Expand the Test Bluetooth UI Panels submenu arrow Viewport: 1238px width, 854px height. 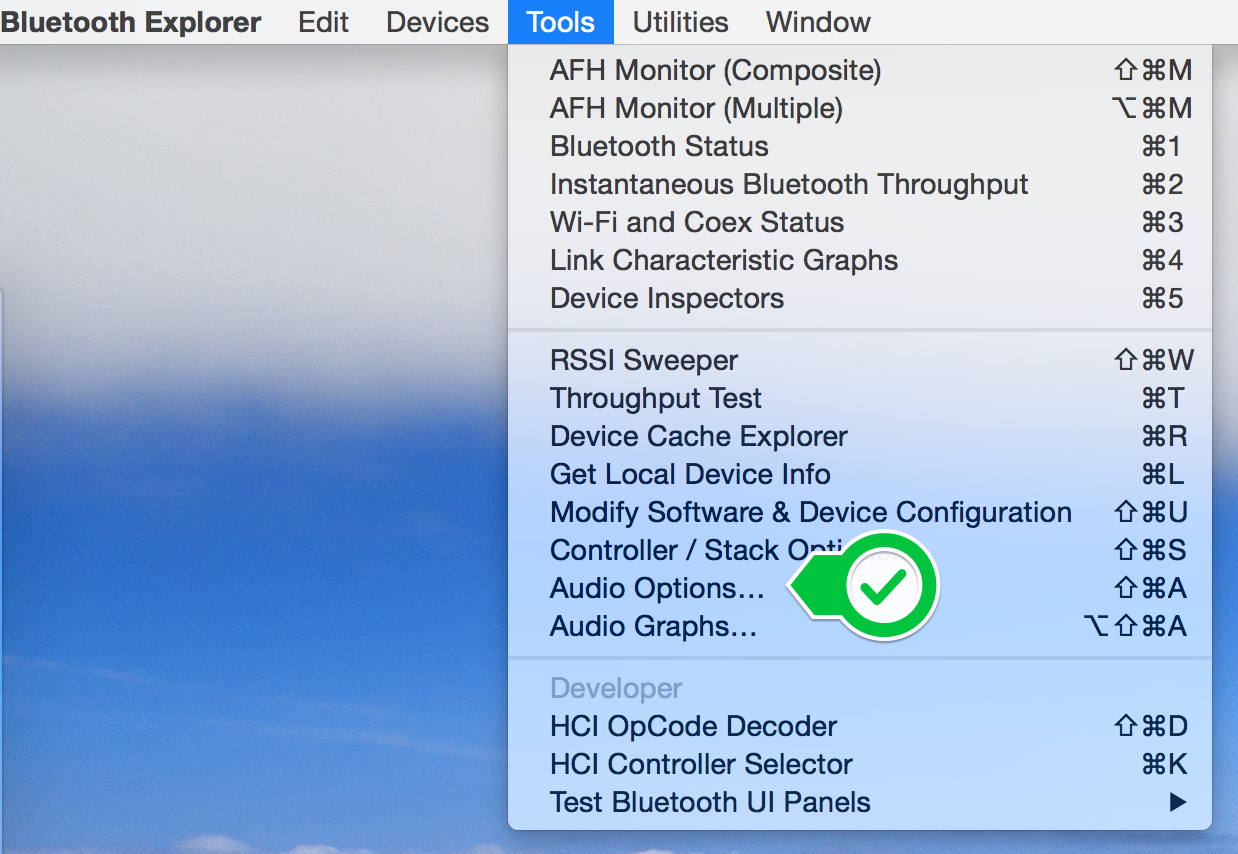(x=1178, y=802)
